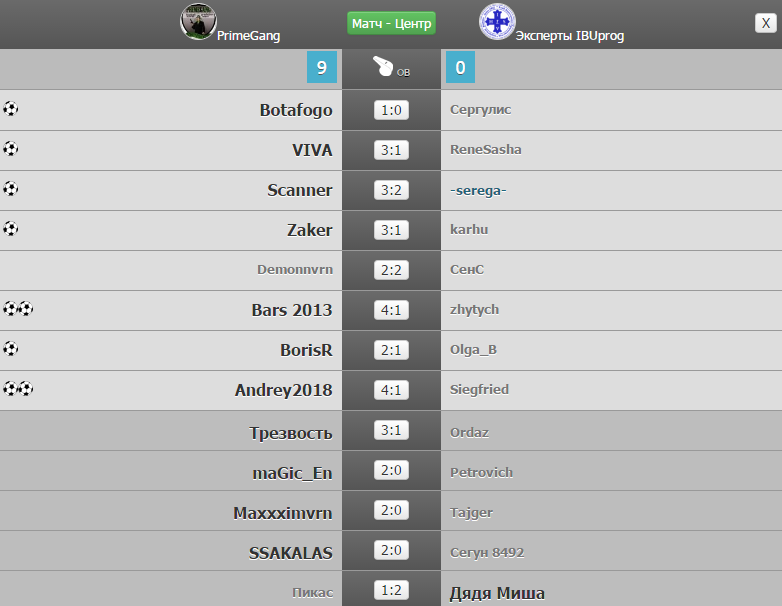The image size is (782, 606).
Task: Click the referee whistle icon
Action: 383,66
